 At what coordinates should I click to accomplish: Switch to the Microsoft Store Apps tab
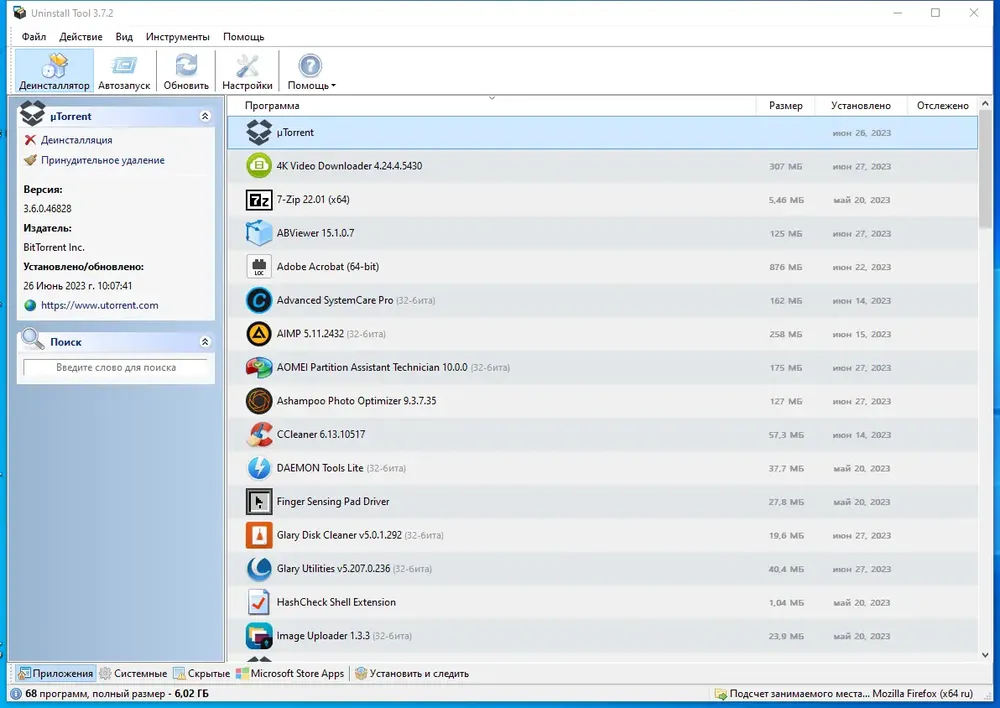click(290, 673)
